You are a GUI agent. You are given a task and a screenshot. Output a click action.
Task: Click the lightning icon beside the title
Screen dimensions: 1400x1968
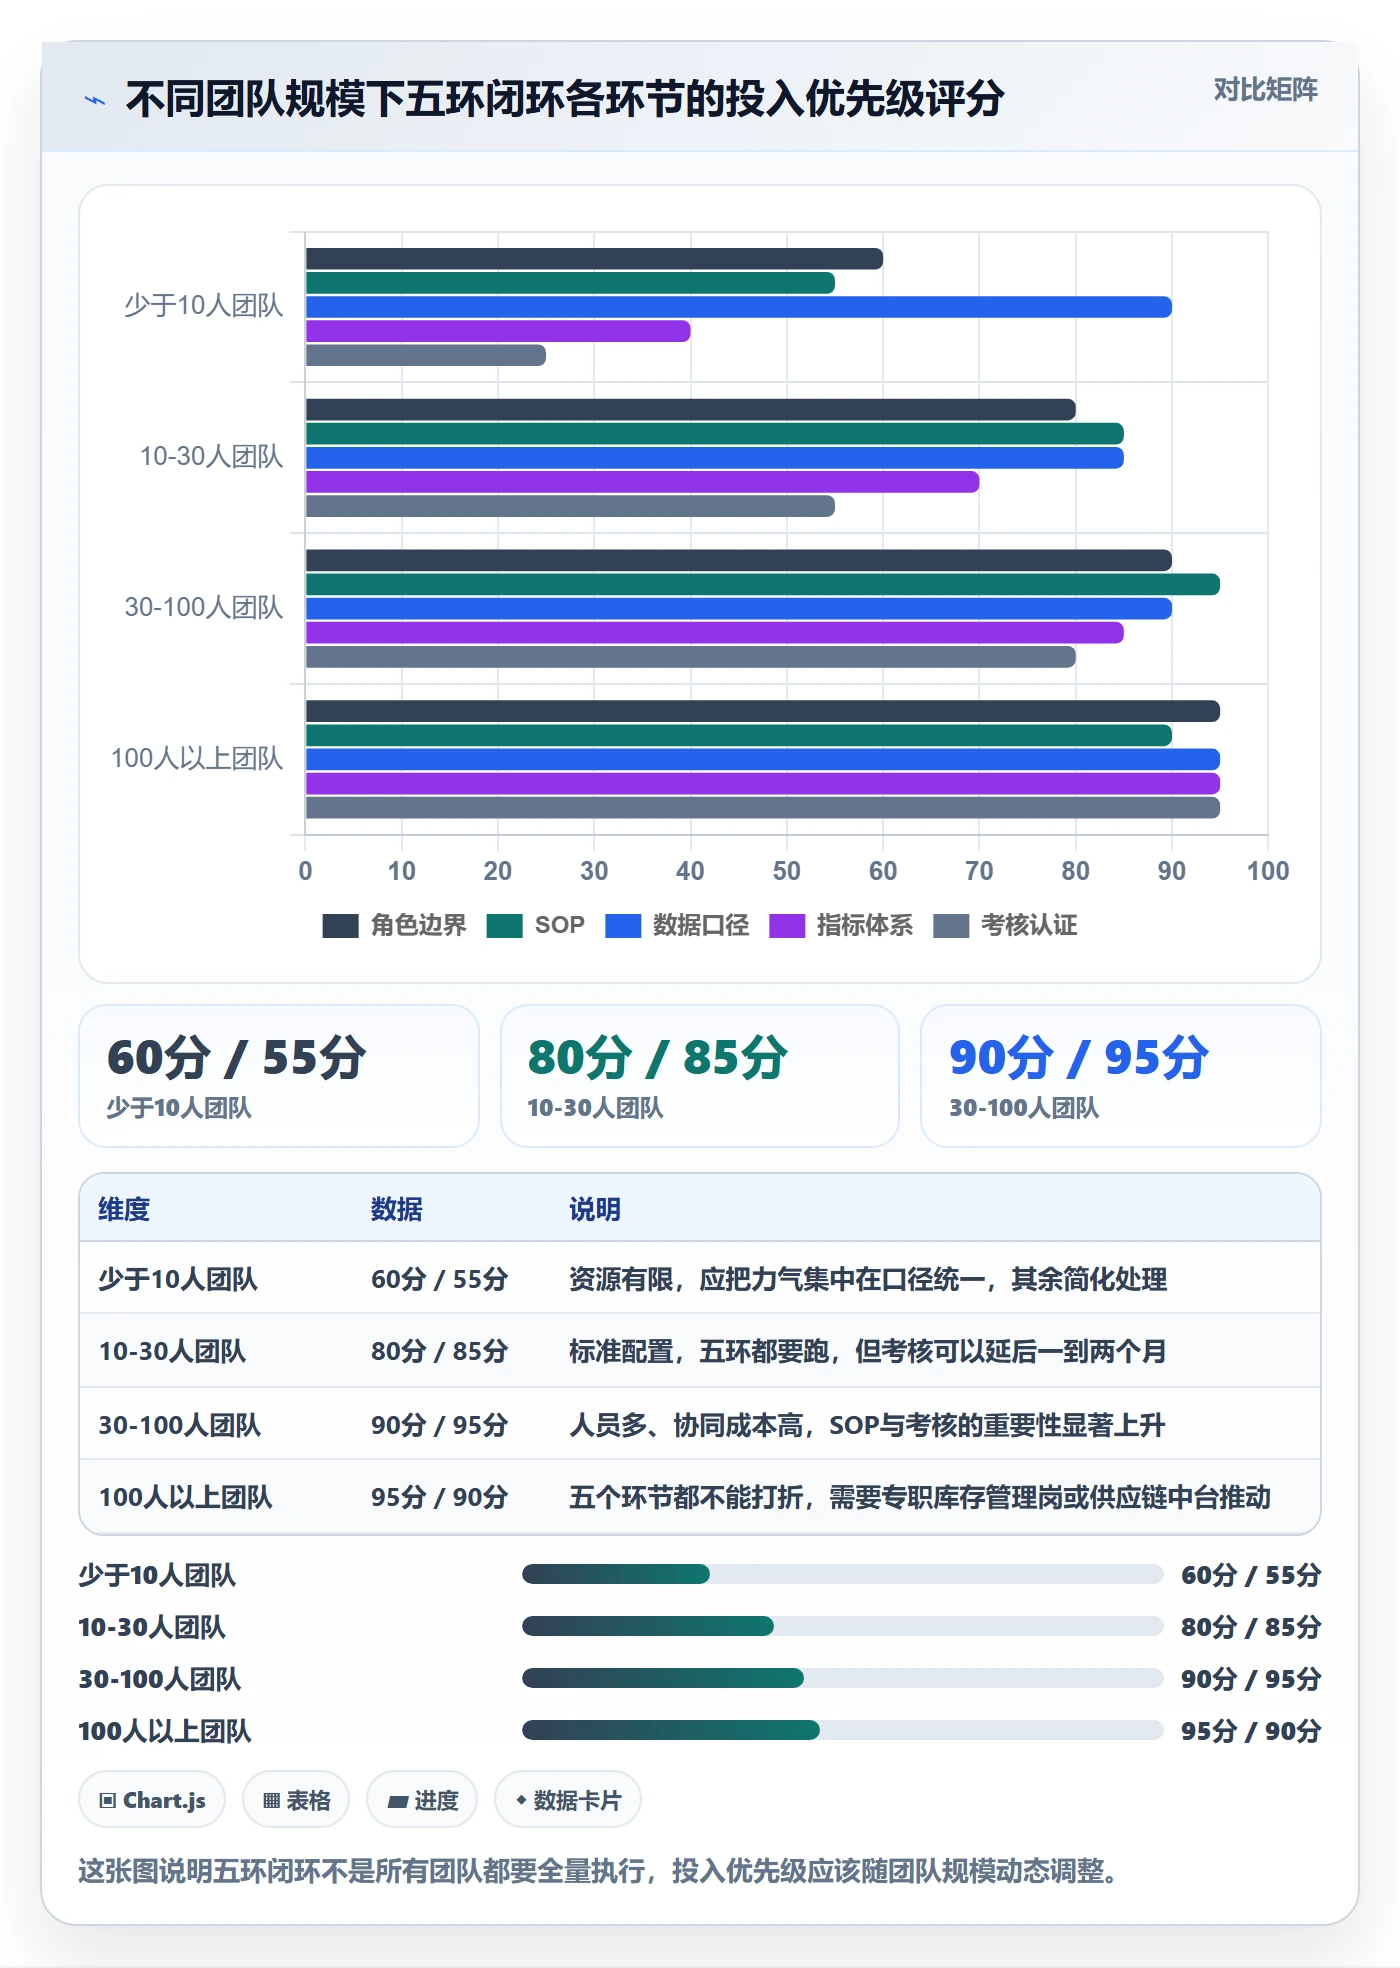pos(95,100)
